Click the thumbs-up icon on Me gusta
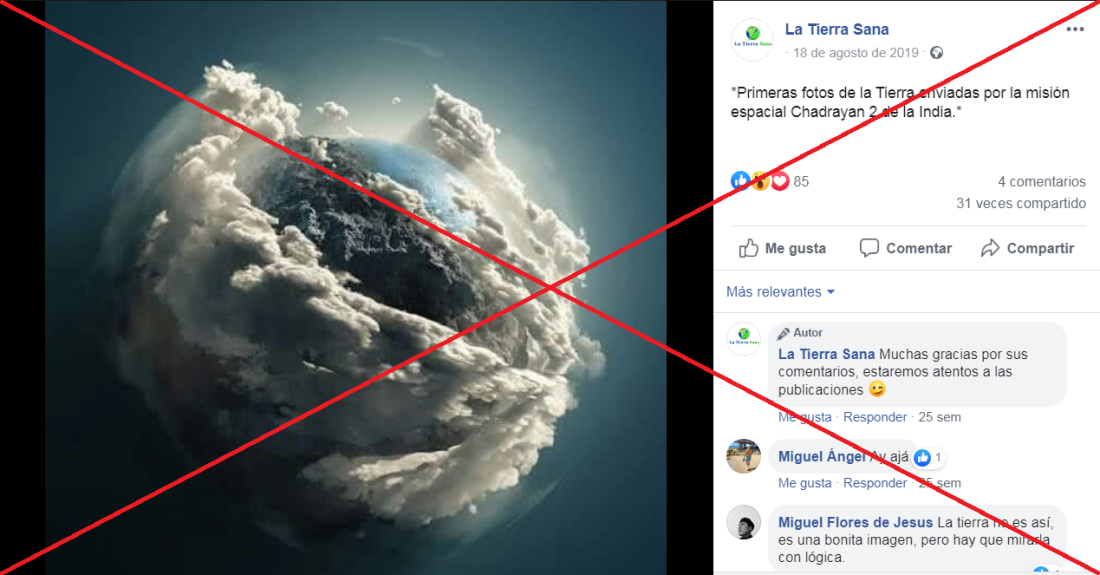The width and height of the screenshot is (1100, 575). click(749, 248)
